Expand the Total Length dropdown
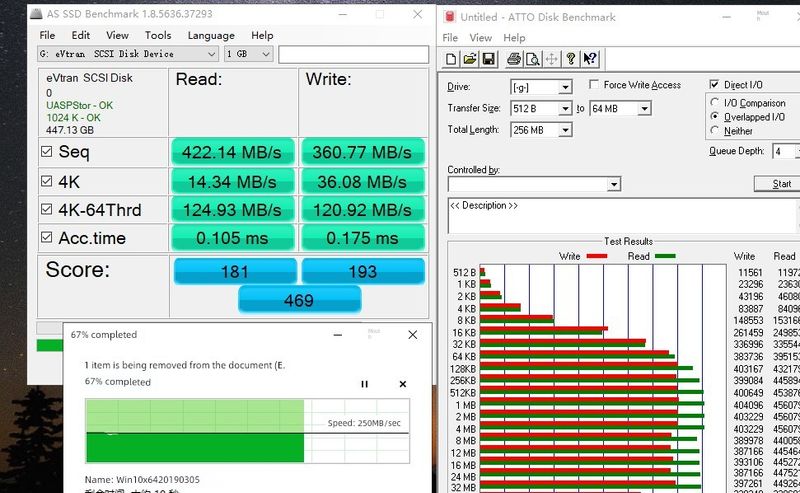 [565, 130]
